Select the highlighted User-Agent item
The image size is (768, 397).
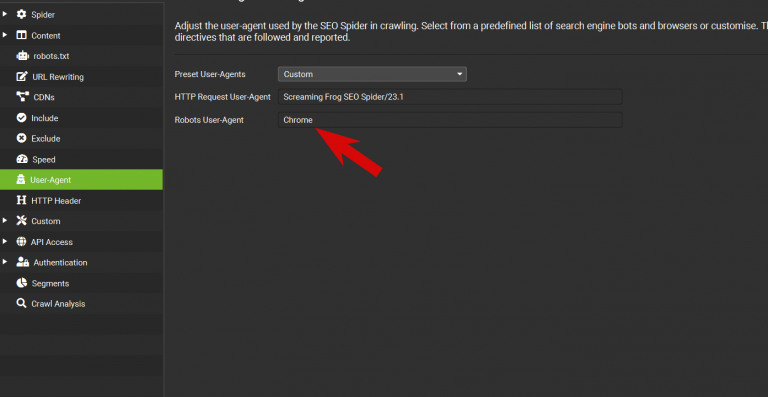(81, 180)
